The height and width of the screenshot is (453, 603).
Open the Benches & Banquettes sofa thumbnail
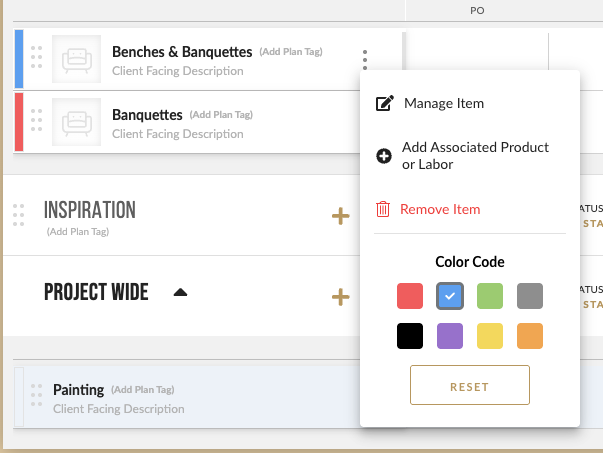pyautogui.click(x=77, y=59)
